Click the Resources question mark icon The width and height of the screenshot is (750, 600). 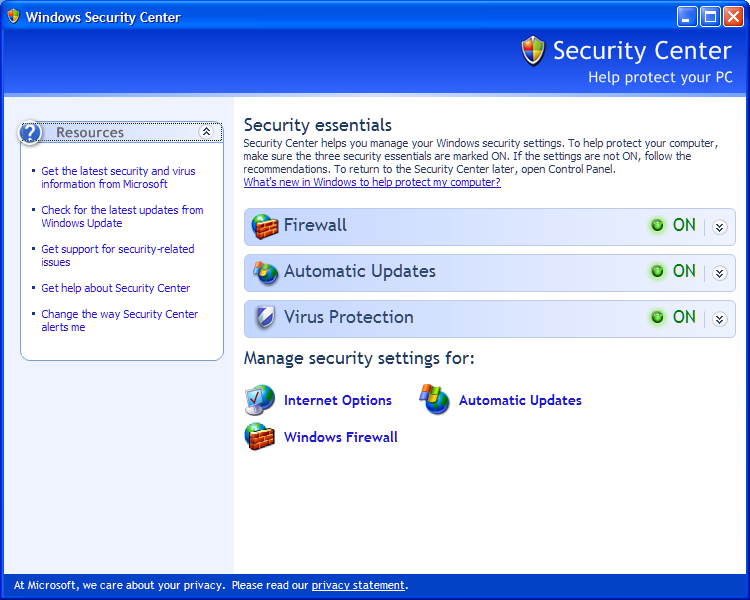click(30, 133)
